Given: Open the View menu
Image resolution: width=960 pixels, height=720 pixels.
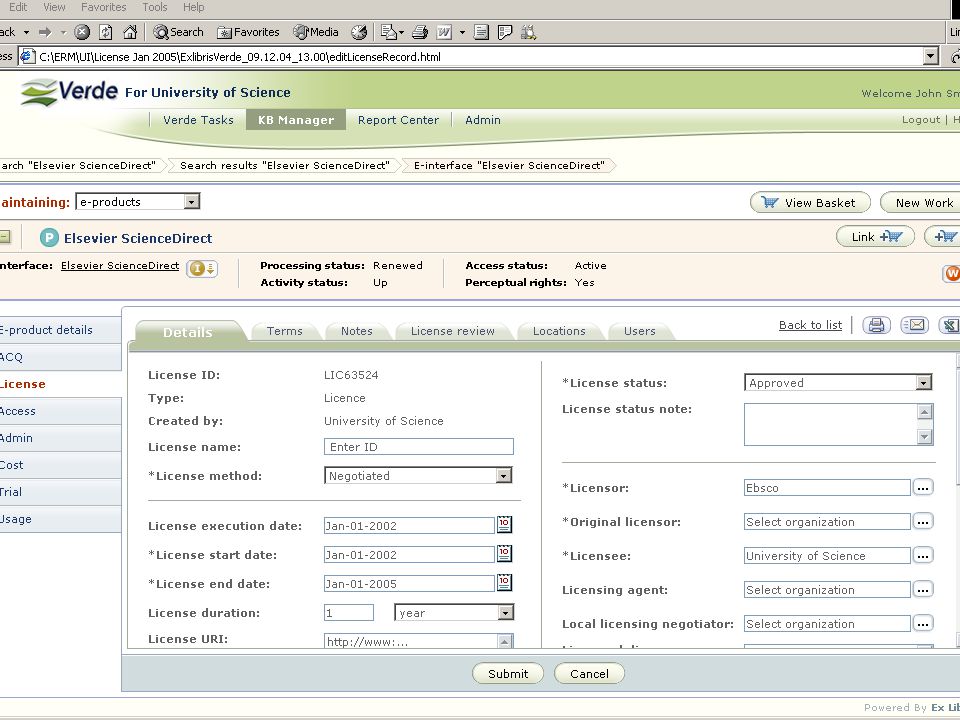Looking at the screenshot, I should click(x=54, y=7).
